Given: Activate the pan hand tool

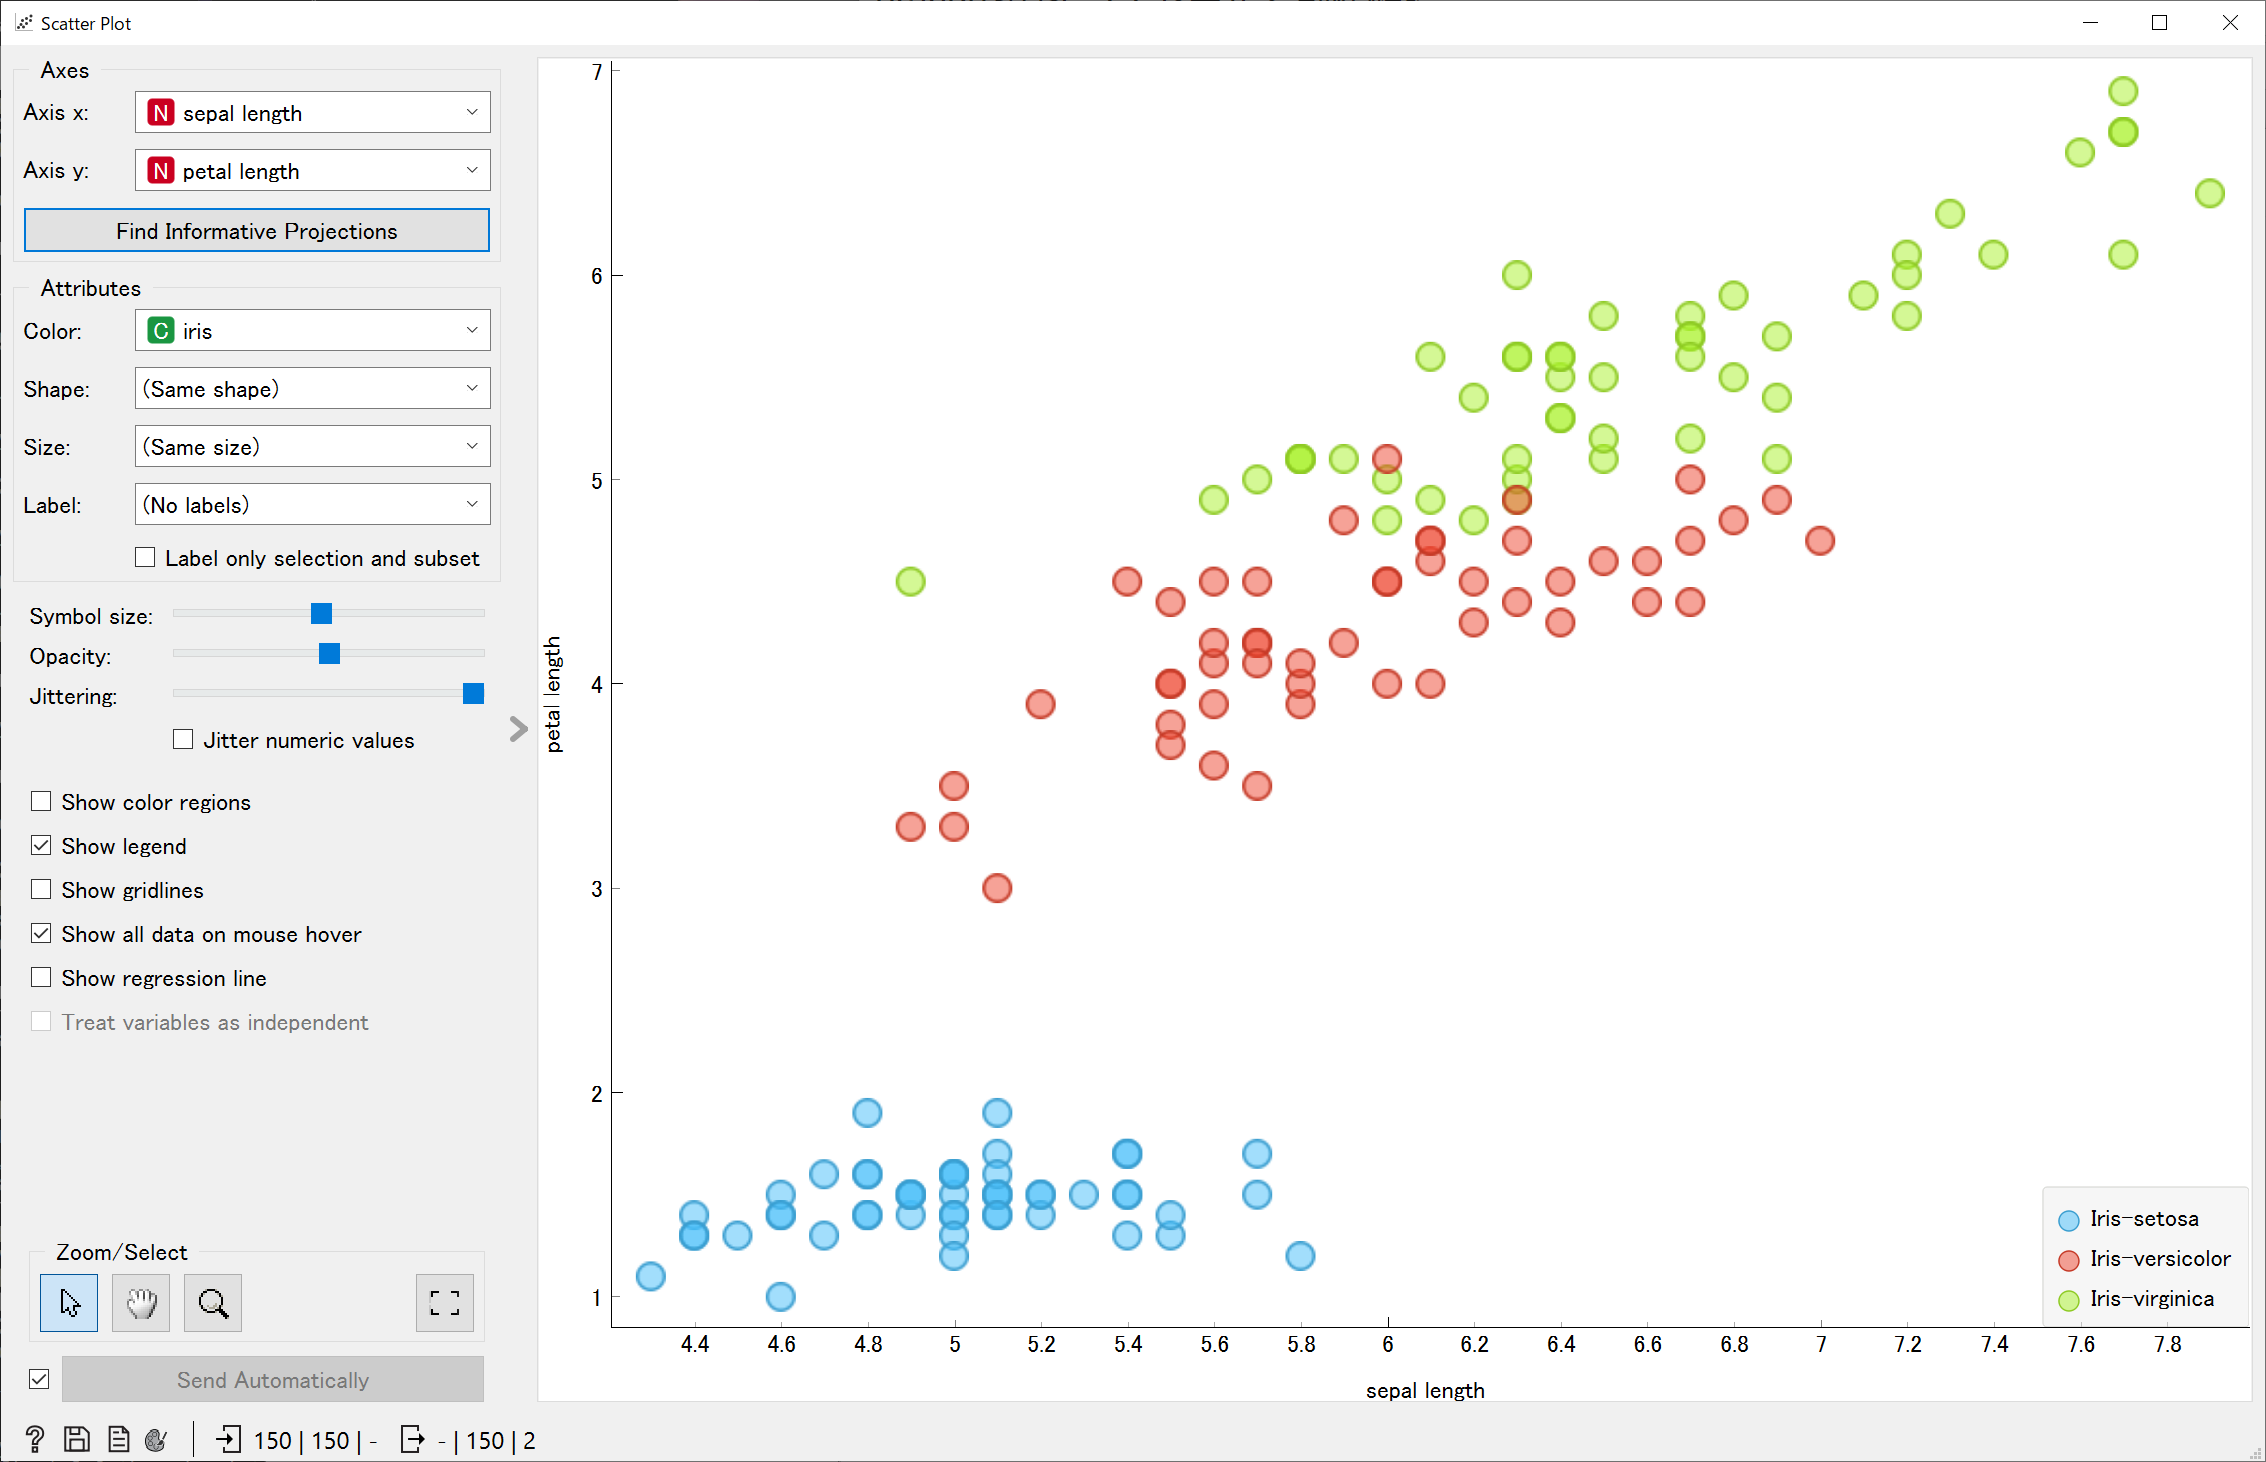Looking at the screenshot, I should point(140,1302).
